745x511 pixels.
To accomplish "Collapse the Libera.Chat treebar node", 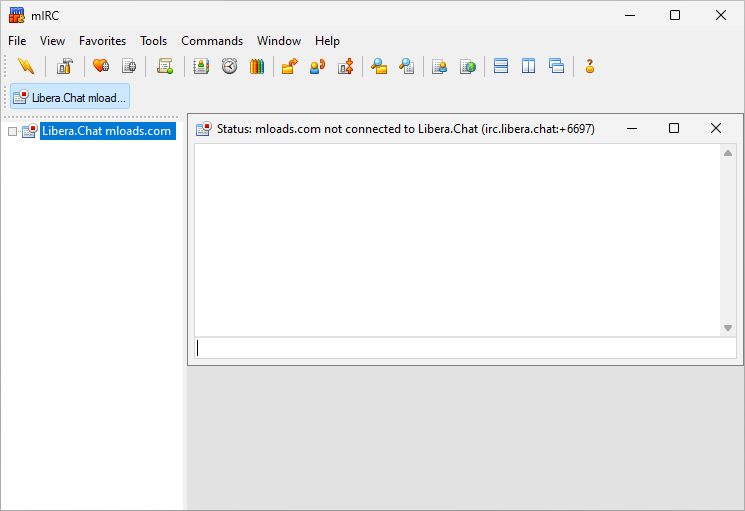I will point(12,132).
